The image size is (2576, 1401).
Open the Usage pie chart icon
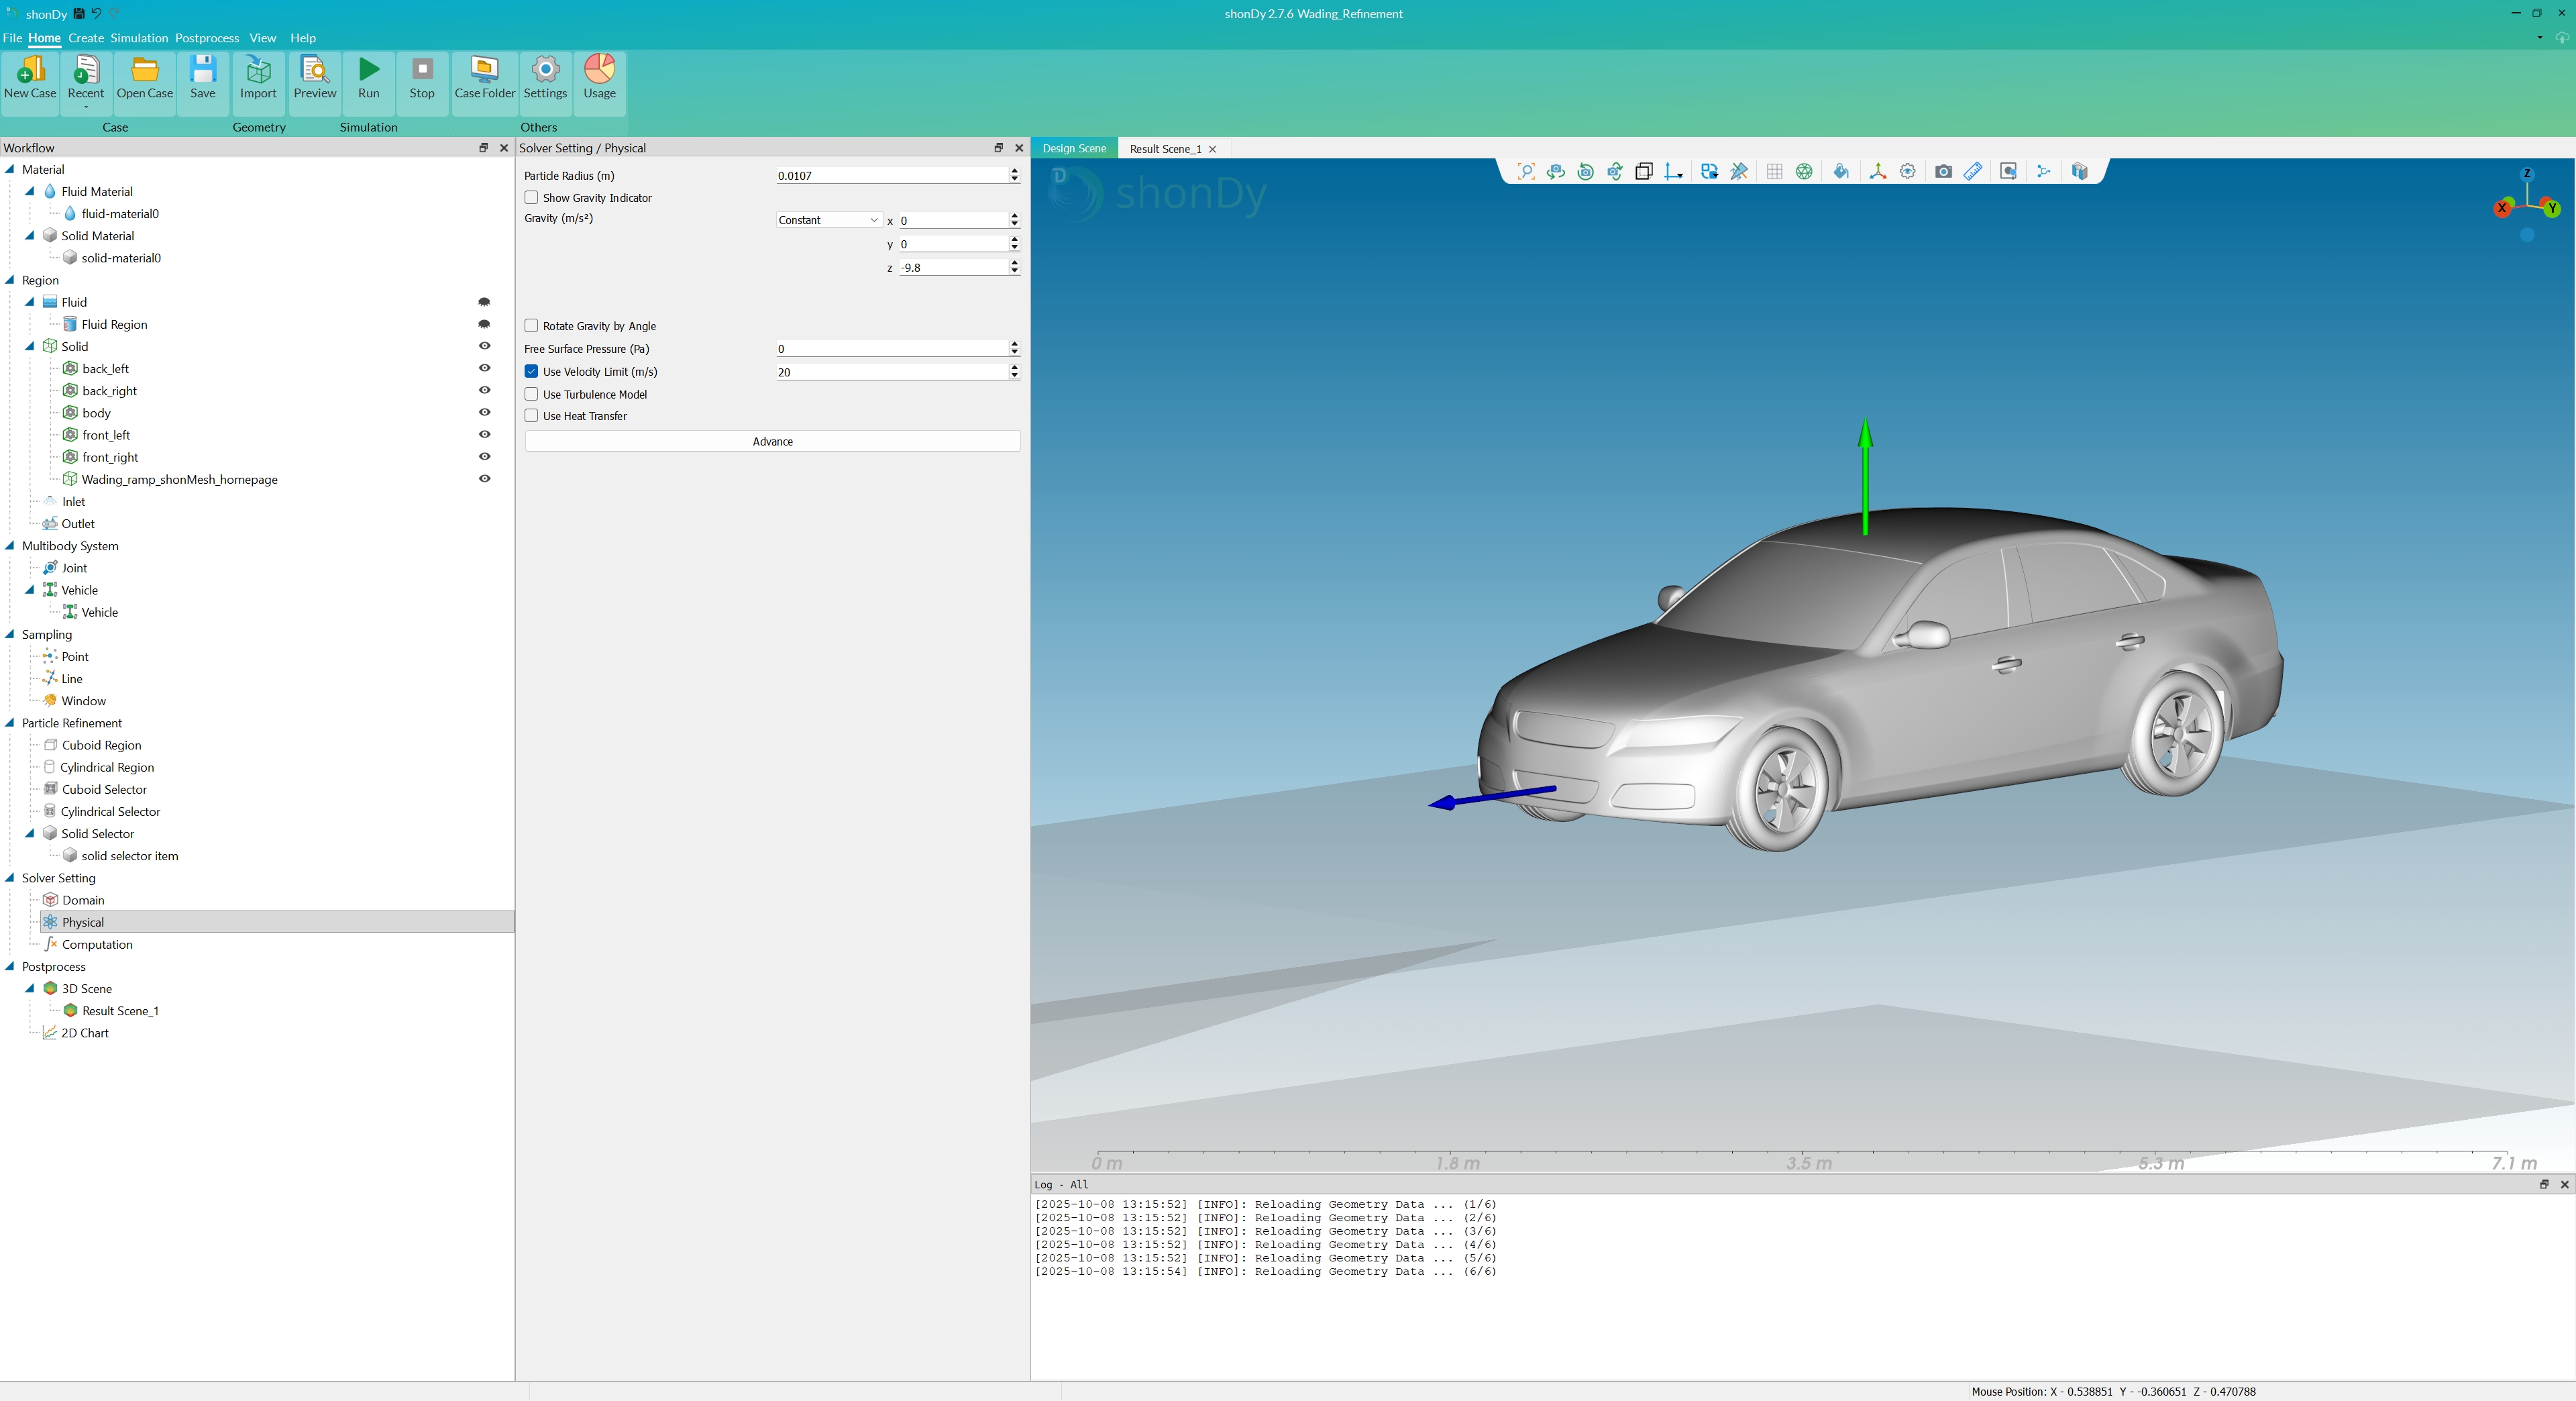click(599, 78)
